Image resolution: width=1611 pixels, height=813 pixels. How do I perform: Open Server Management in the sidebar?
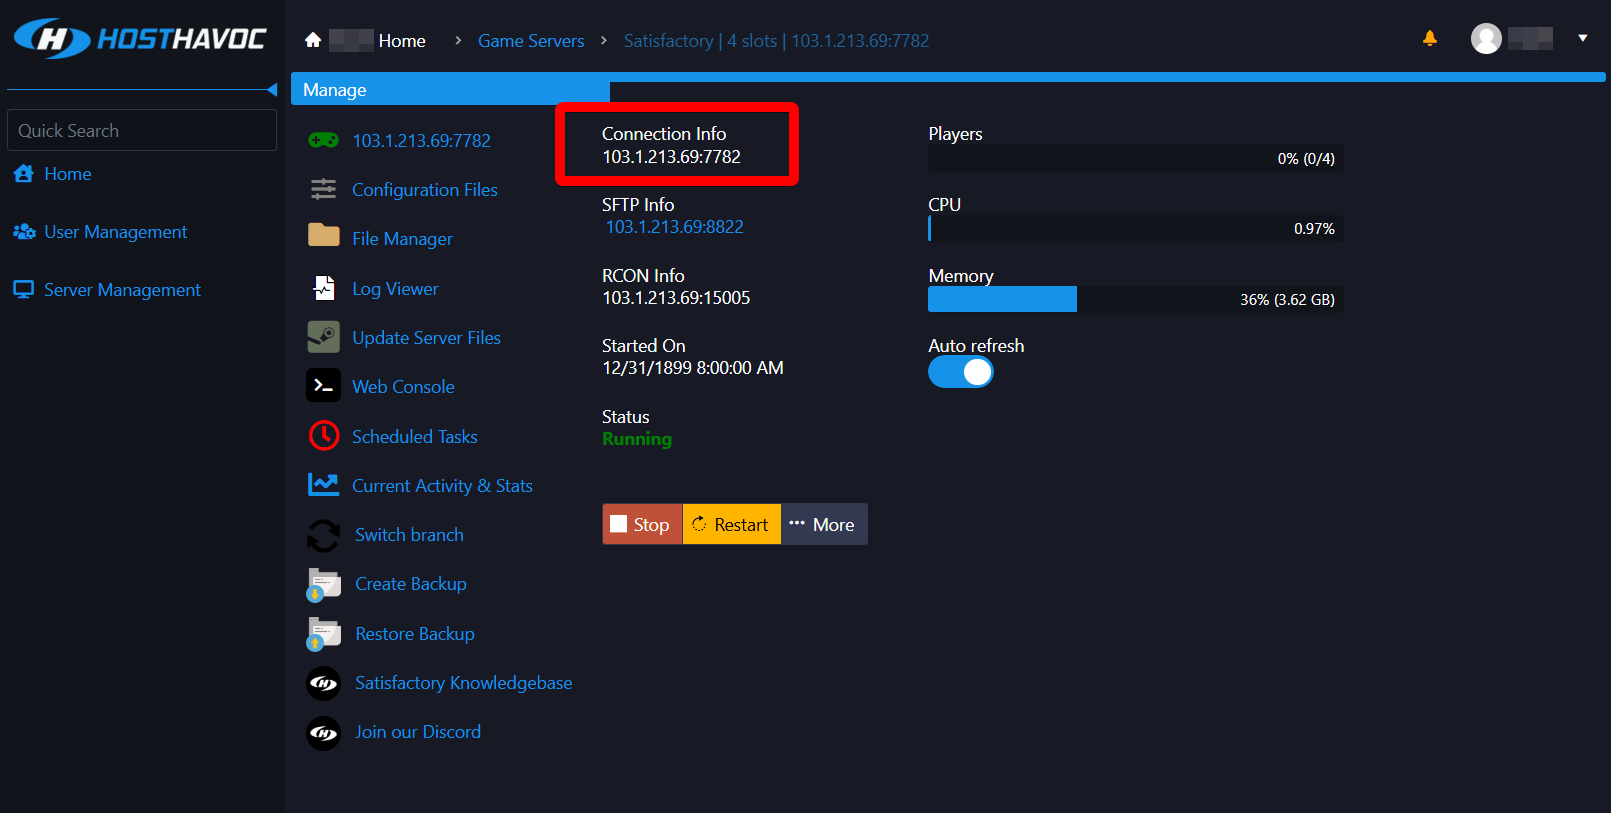122,290
